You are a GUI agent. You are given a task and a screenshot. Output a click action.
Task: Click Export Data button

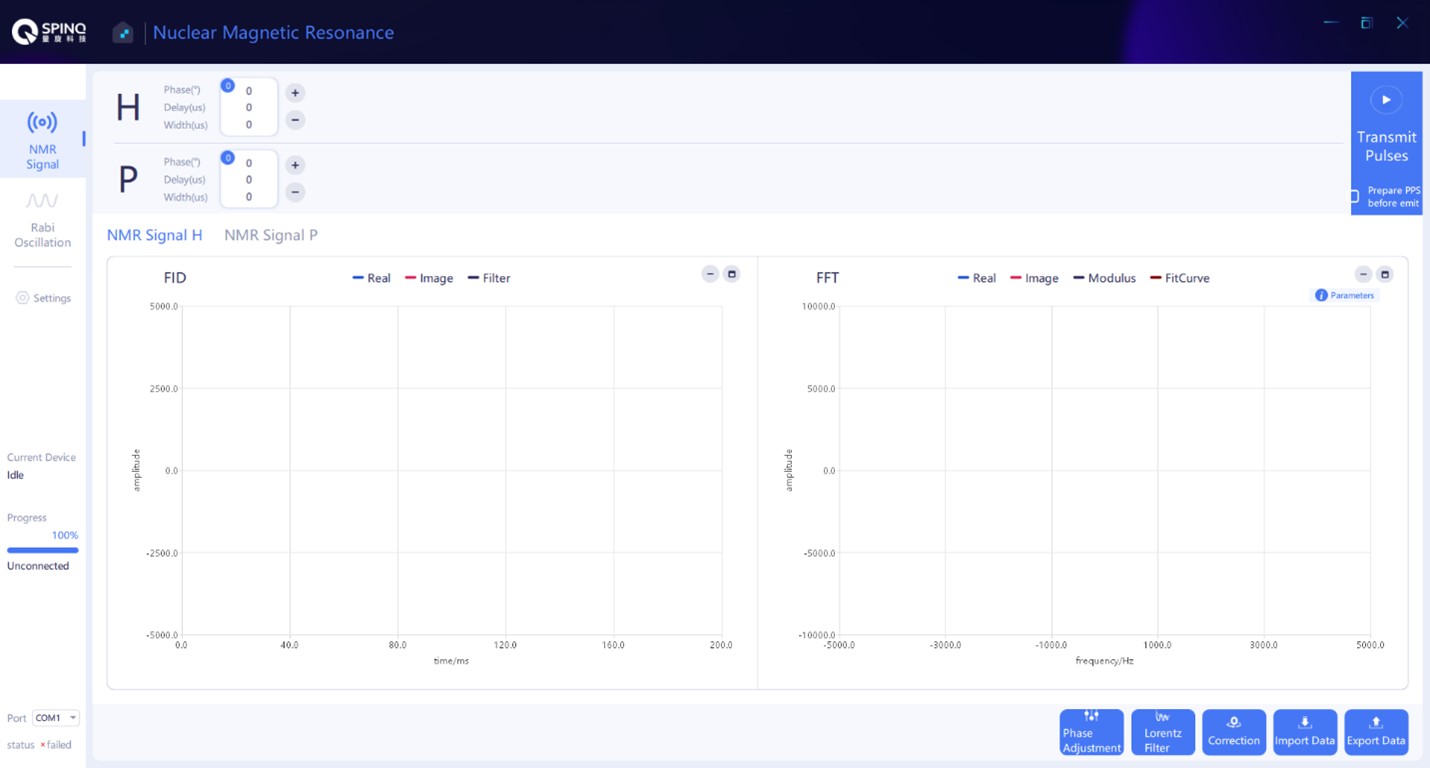click(x=1376, y=732)
